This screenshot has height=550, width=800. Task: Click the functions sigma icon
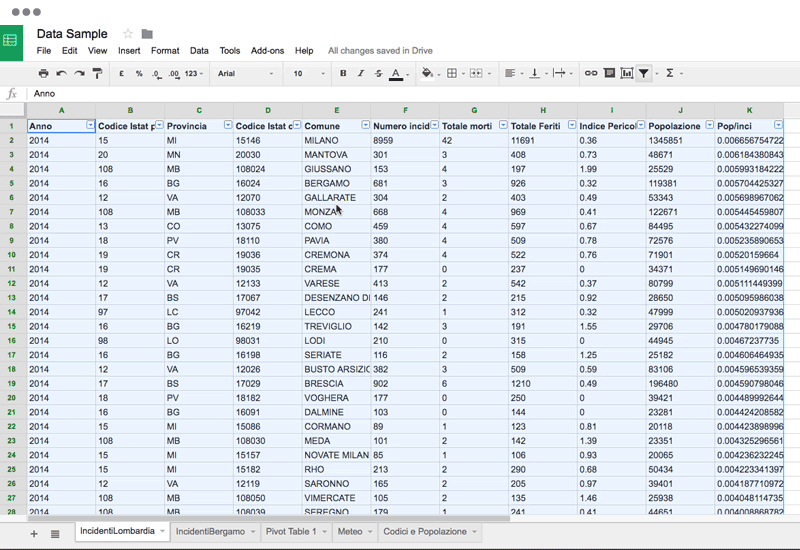pyautogui.click(x=669, y=73)
